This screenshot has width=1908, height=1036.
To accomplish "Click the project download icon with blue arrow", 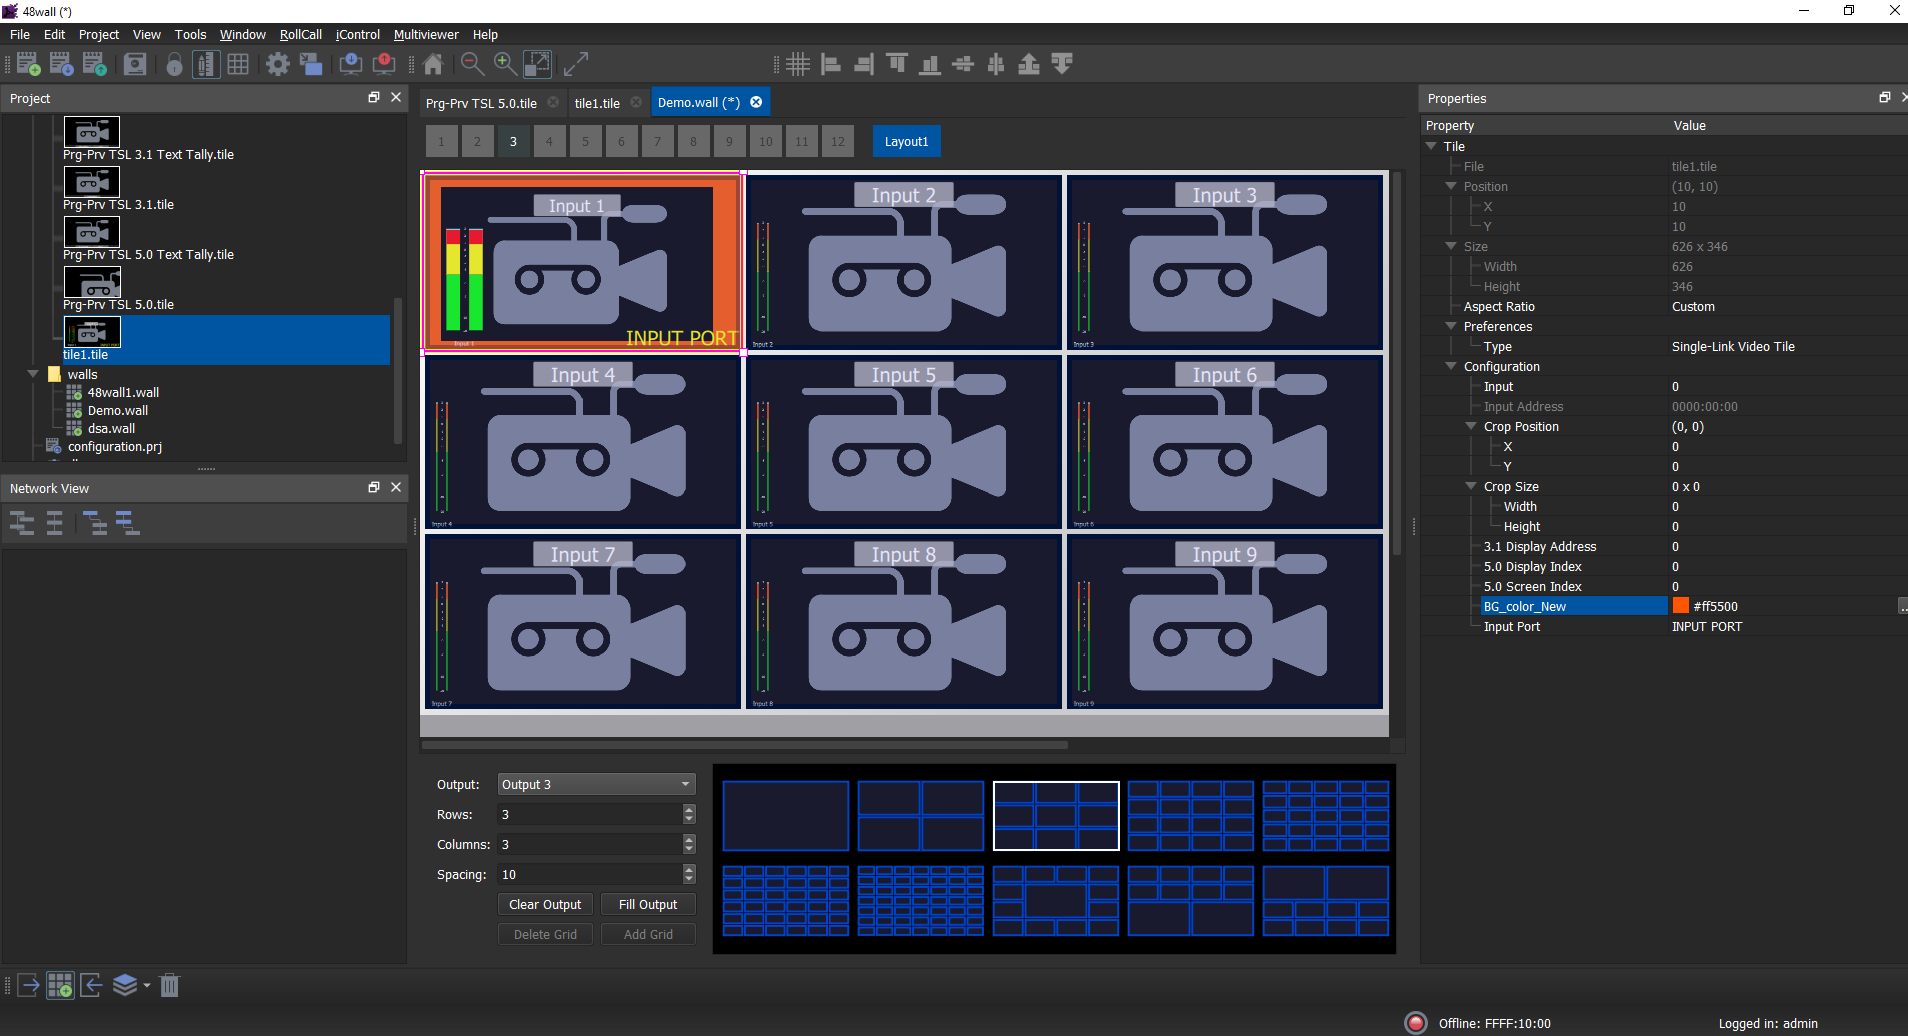I will (x=62, y=64).
